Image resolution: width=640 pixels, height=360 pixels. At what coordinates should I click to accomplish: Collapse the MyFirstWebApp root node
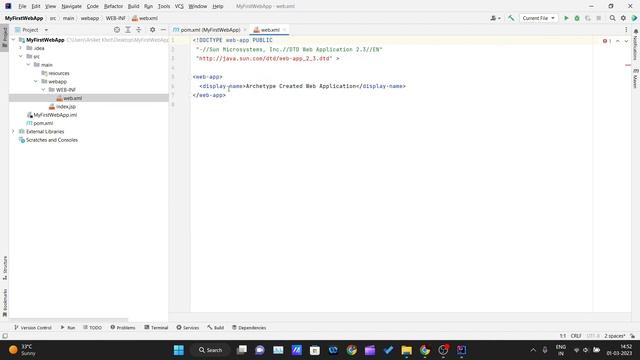13,40
